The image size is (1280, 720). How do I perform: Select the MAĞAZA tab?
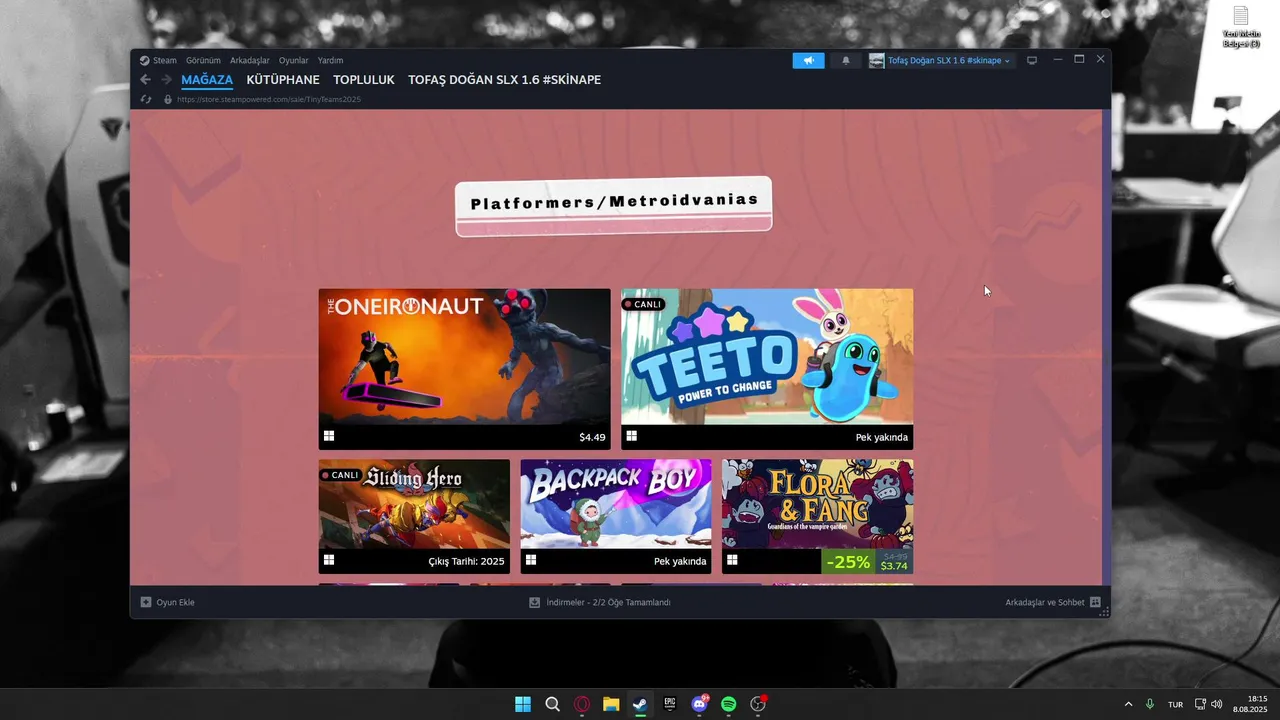(207, 80)
